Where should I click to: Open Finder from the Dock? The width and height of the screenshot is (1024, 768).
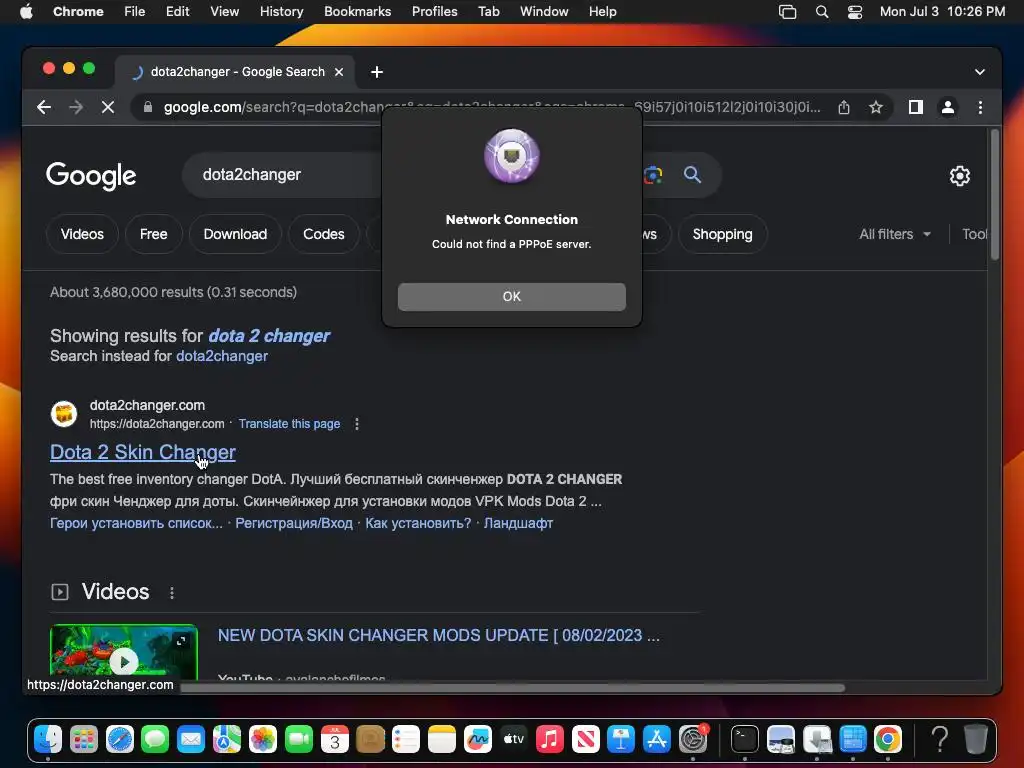(48, 739)
